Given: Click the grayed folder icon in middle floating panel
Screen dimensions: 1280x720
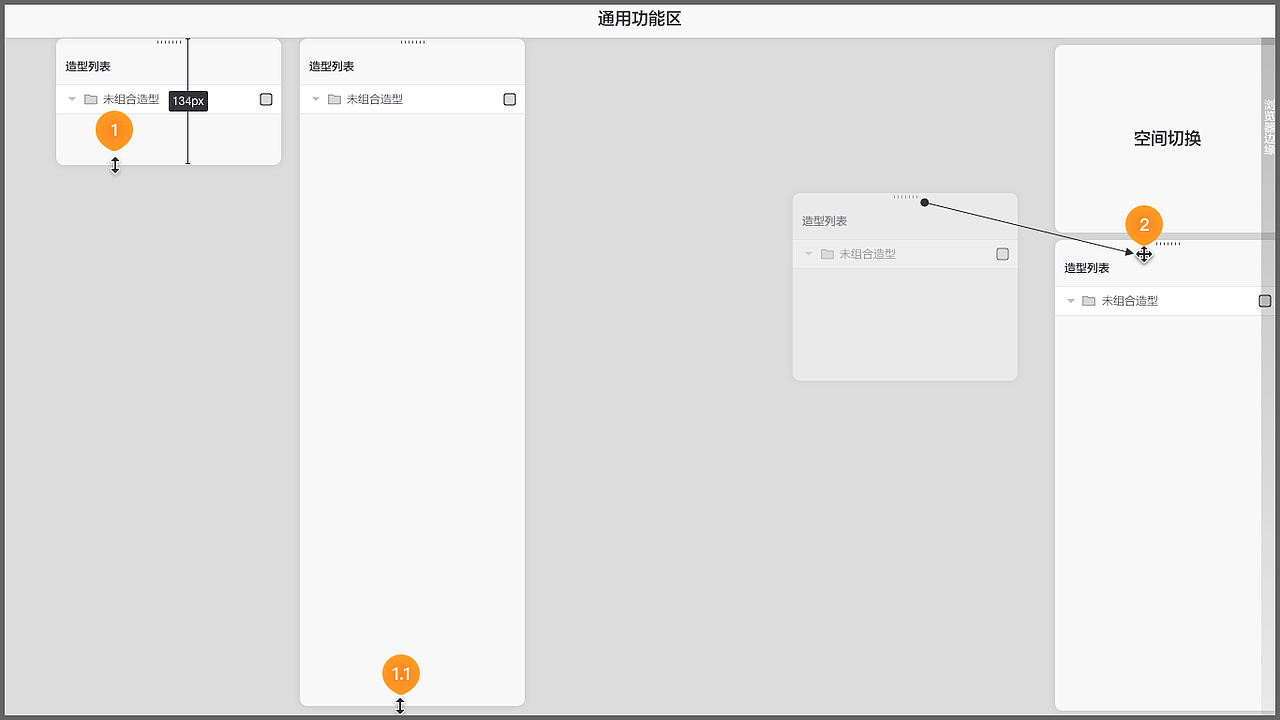Looking at the screenshot, I should pos(827,254).
